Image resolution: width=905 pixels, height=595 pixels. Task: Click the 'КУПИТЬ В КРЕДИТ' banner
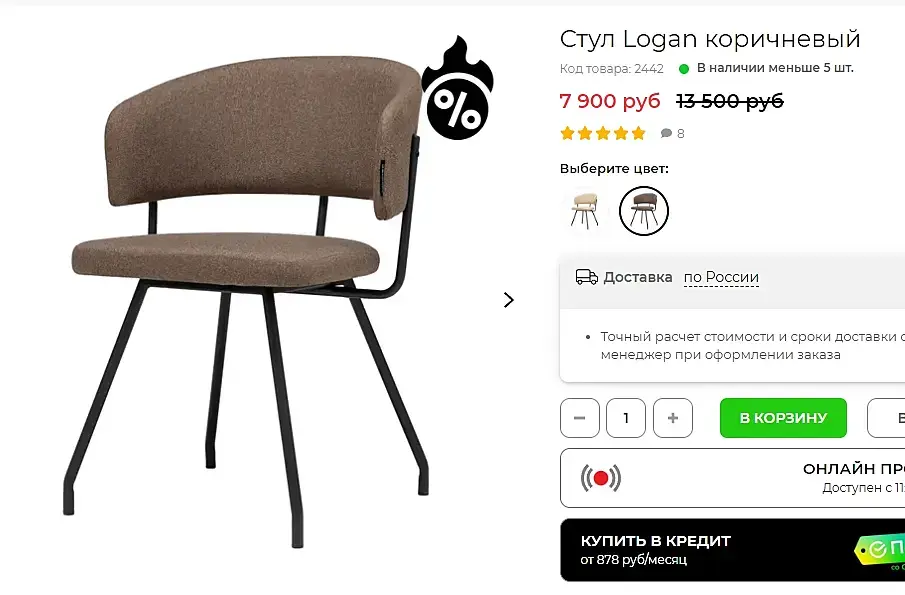pyautogui.click(x=732, y=550)
